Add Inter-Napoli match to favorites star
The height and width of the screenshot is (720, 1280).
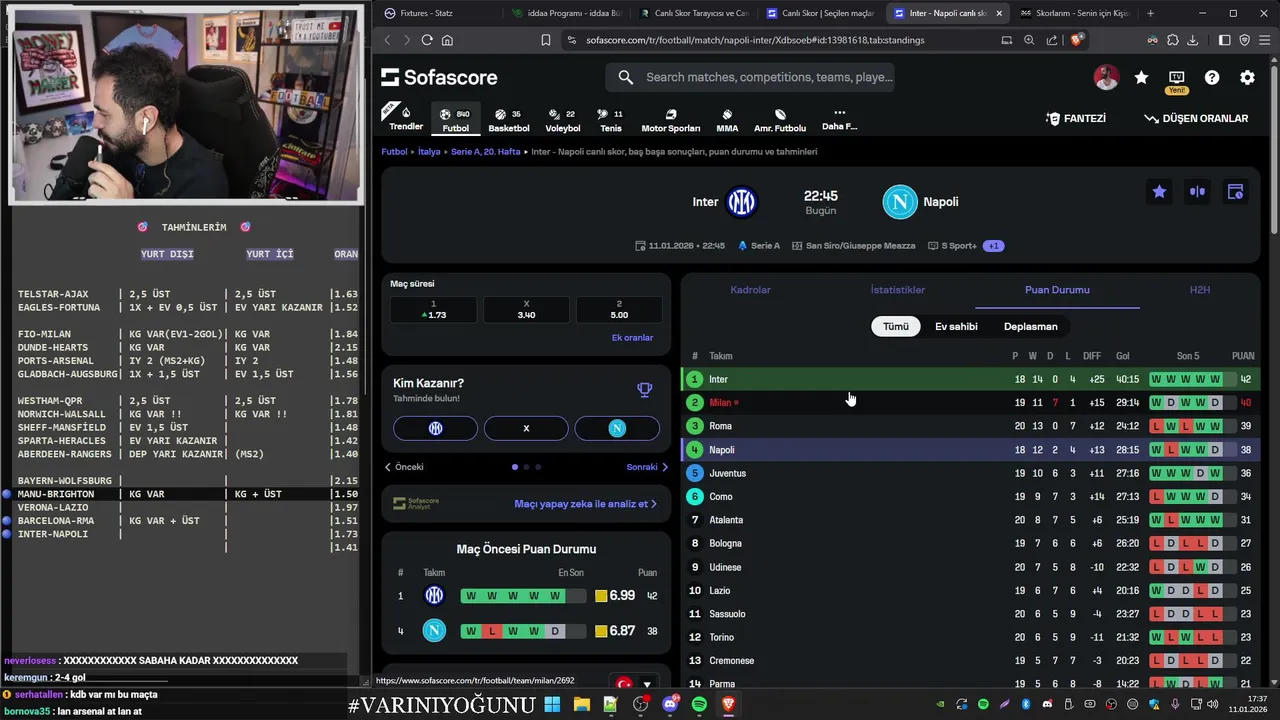(1159, 192)
